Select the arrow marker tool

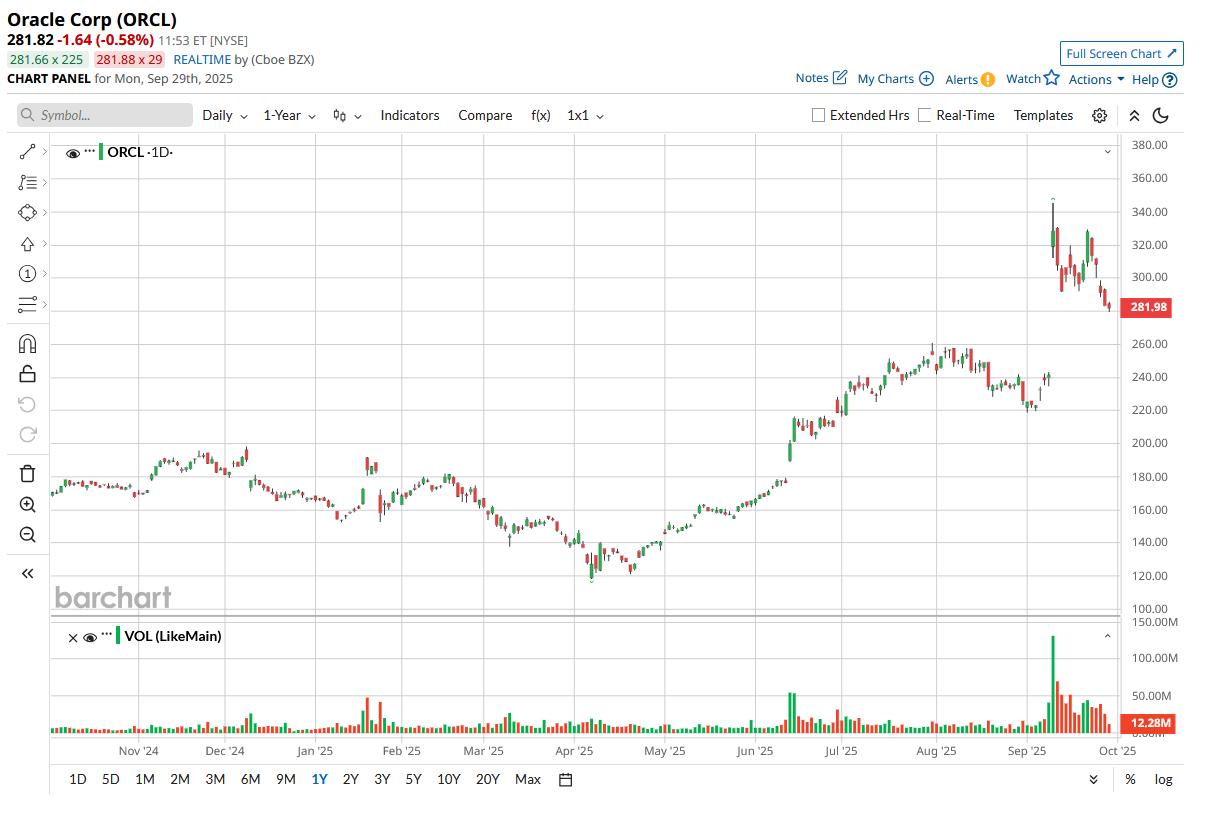pos(27,244)
